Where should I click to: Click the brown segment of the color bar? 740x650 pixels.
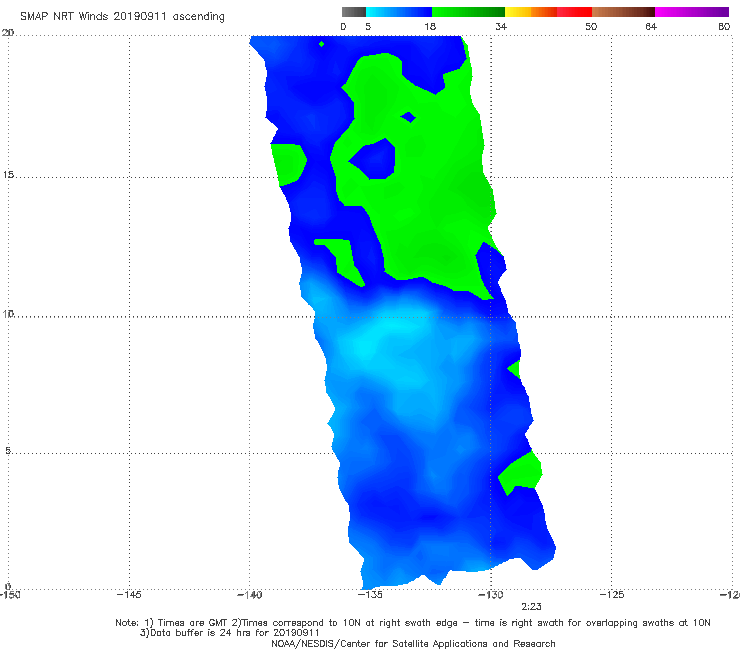623,12
